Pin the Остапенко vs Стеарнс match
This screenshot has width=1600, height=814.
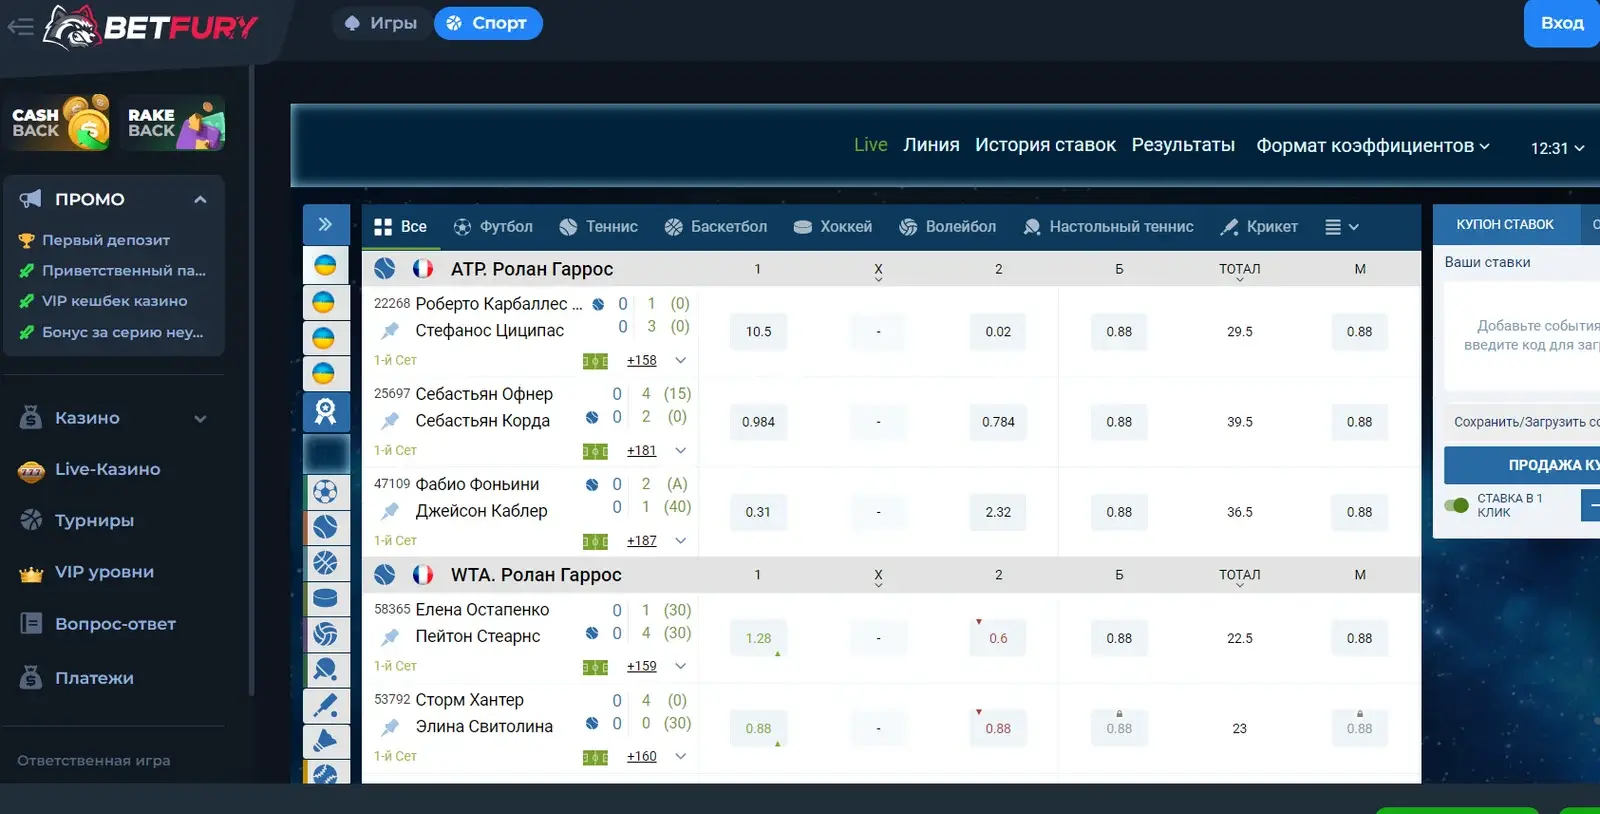click(x=390, y=636)
